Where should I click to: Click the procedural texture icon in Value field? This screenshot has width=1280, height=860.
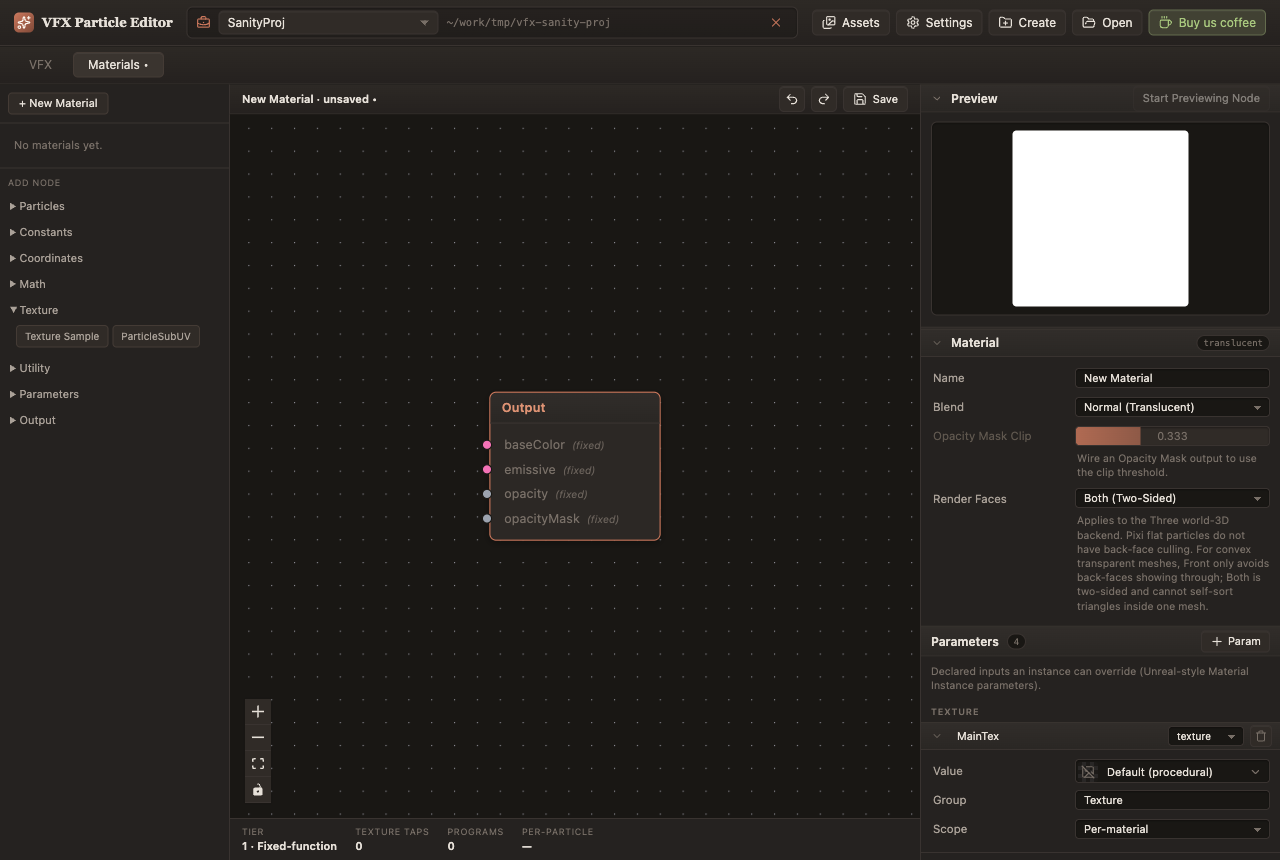pos(1088,772)
